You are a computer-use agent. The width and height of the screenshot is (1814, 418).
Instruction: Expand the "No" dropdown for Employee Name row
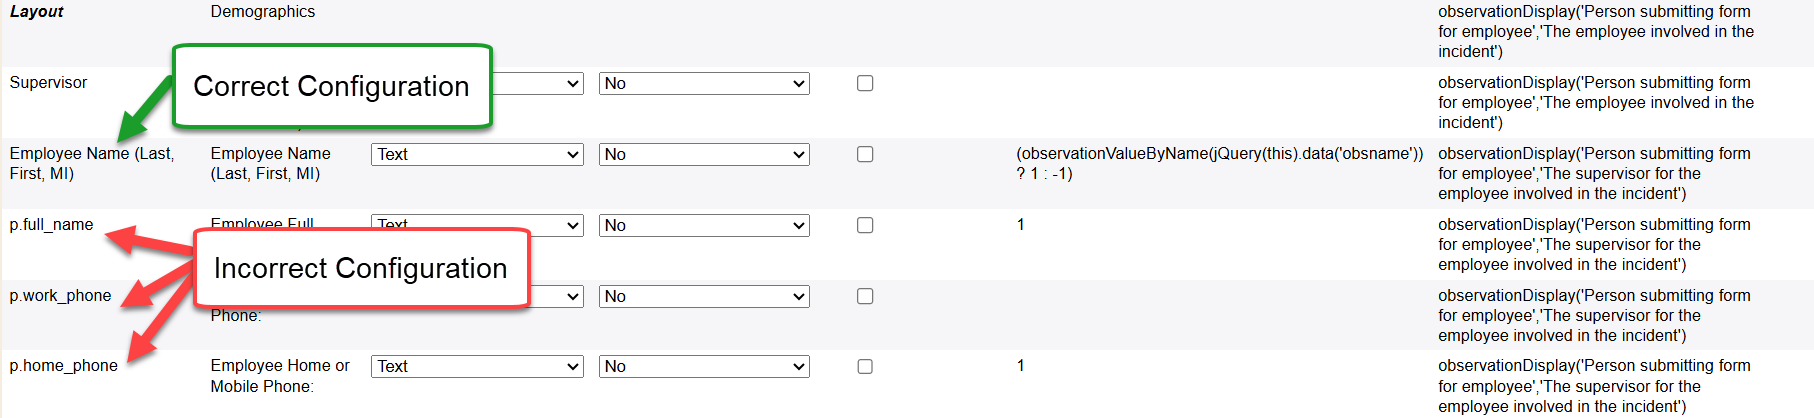pyautogui.click(x=704, y=155)
